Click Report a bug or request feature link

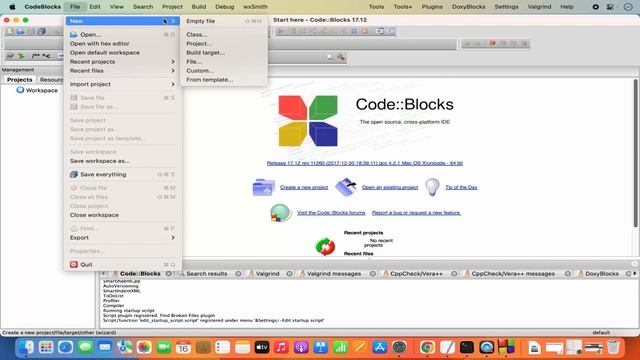pyautogui.click(x=416, y=213)
